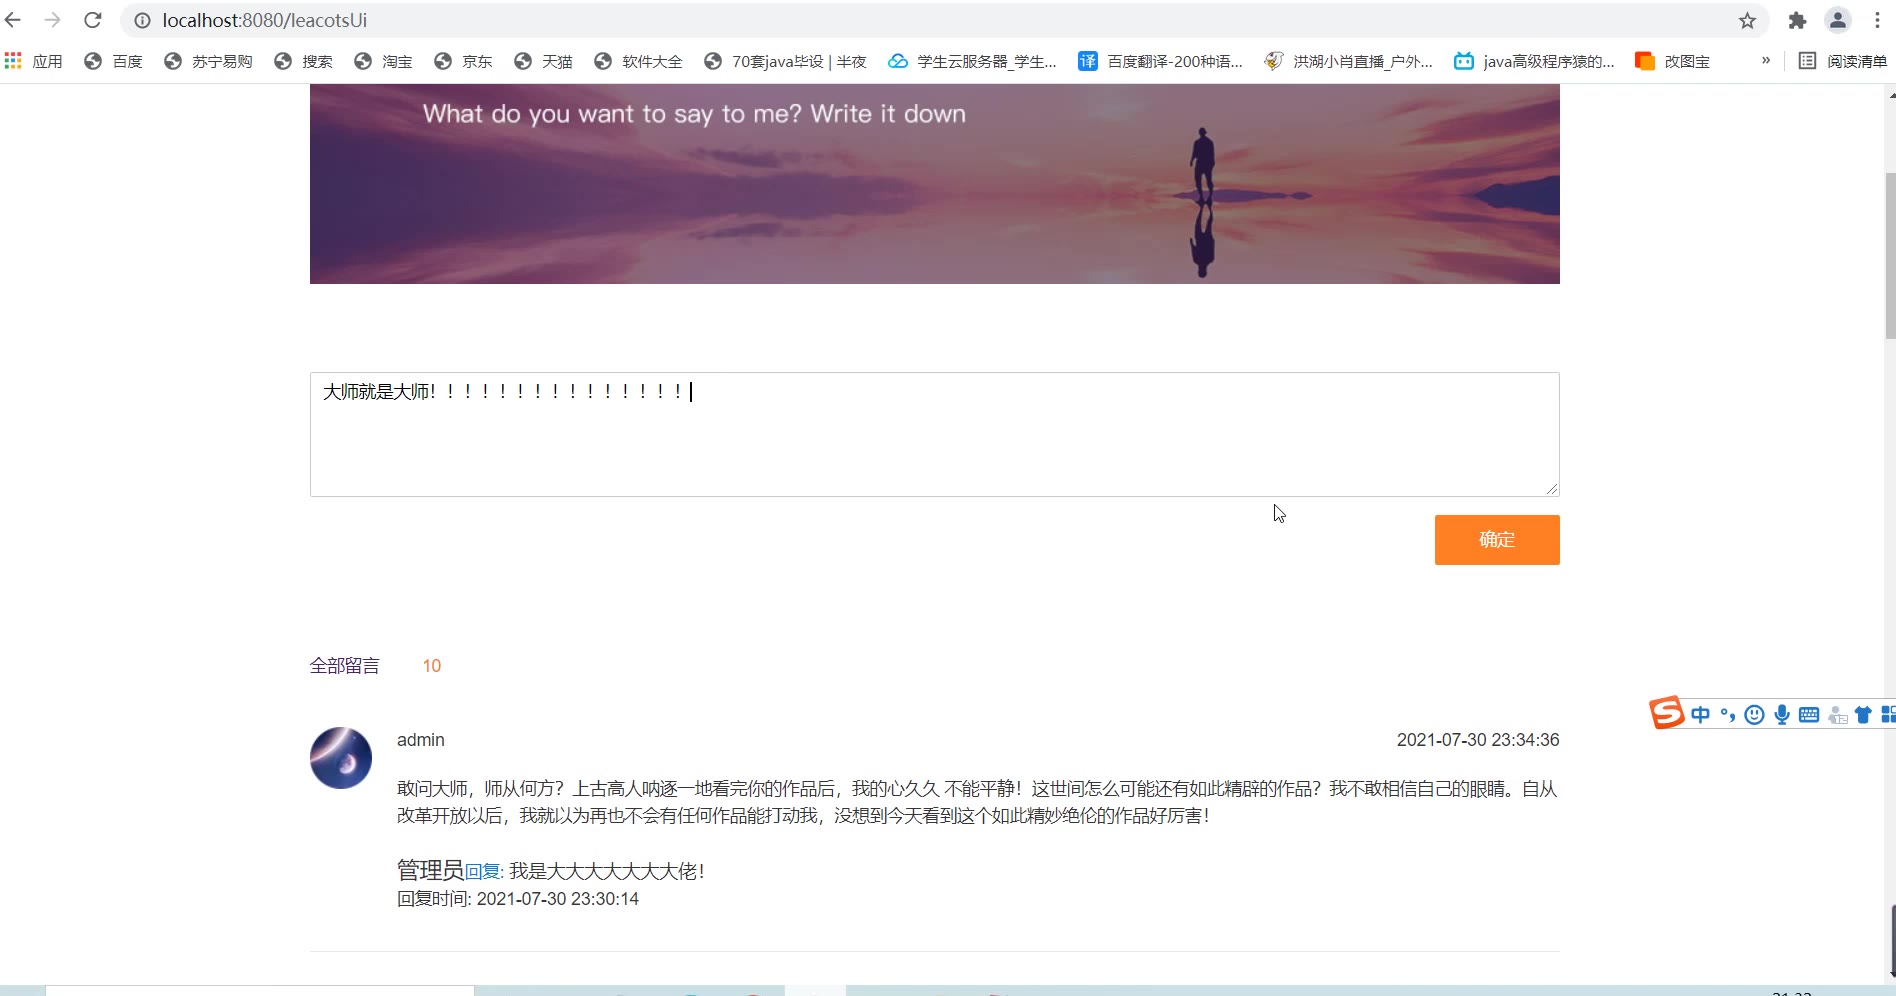Toggle punctuation mode in Sogou bar
The width and height of the screenshot is (1896, 996).
[x=1728, y=715]
